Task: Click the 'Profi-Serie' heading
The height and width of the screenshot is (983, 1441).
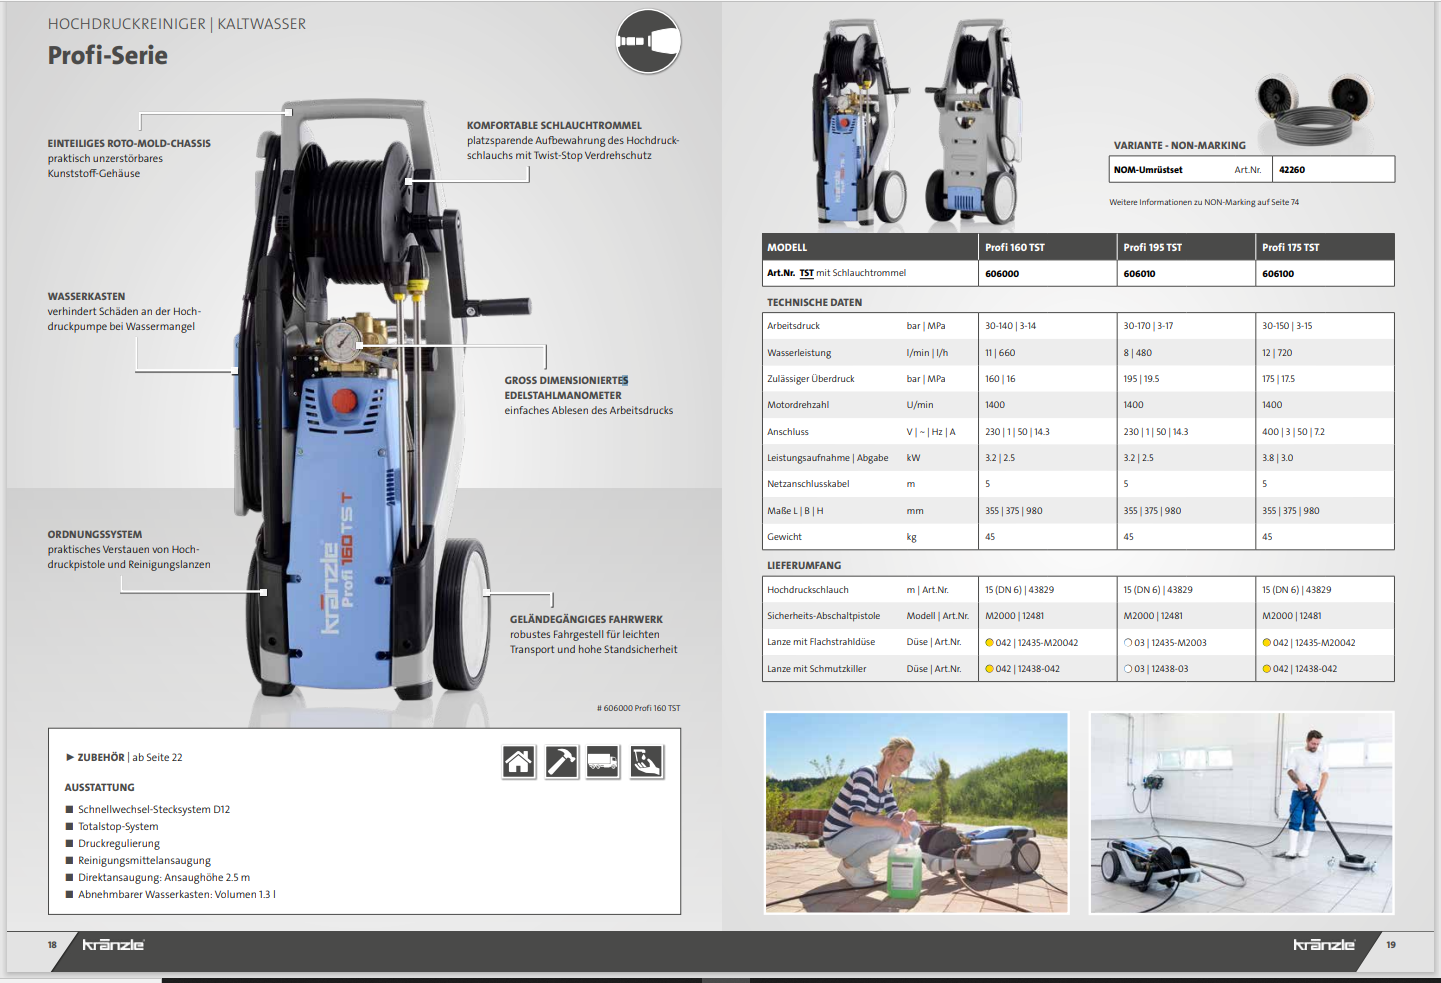Action: coord(108,56)
